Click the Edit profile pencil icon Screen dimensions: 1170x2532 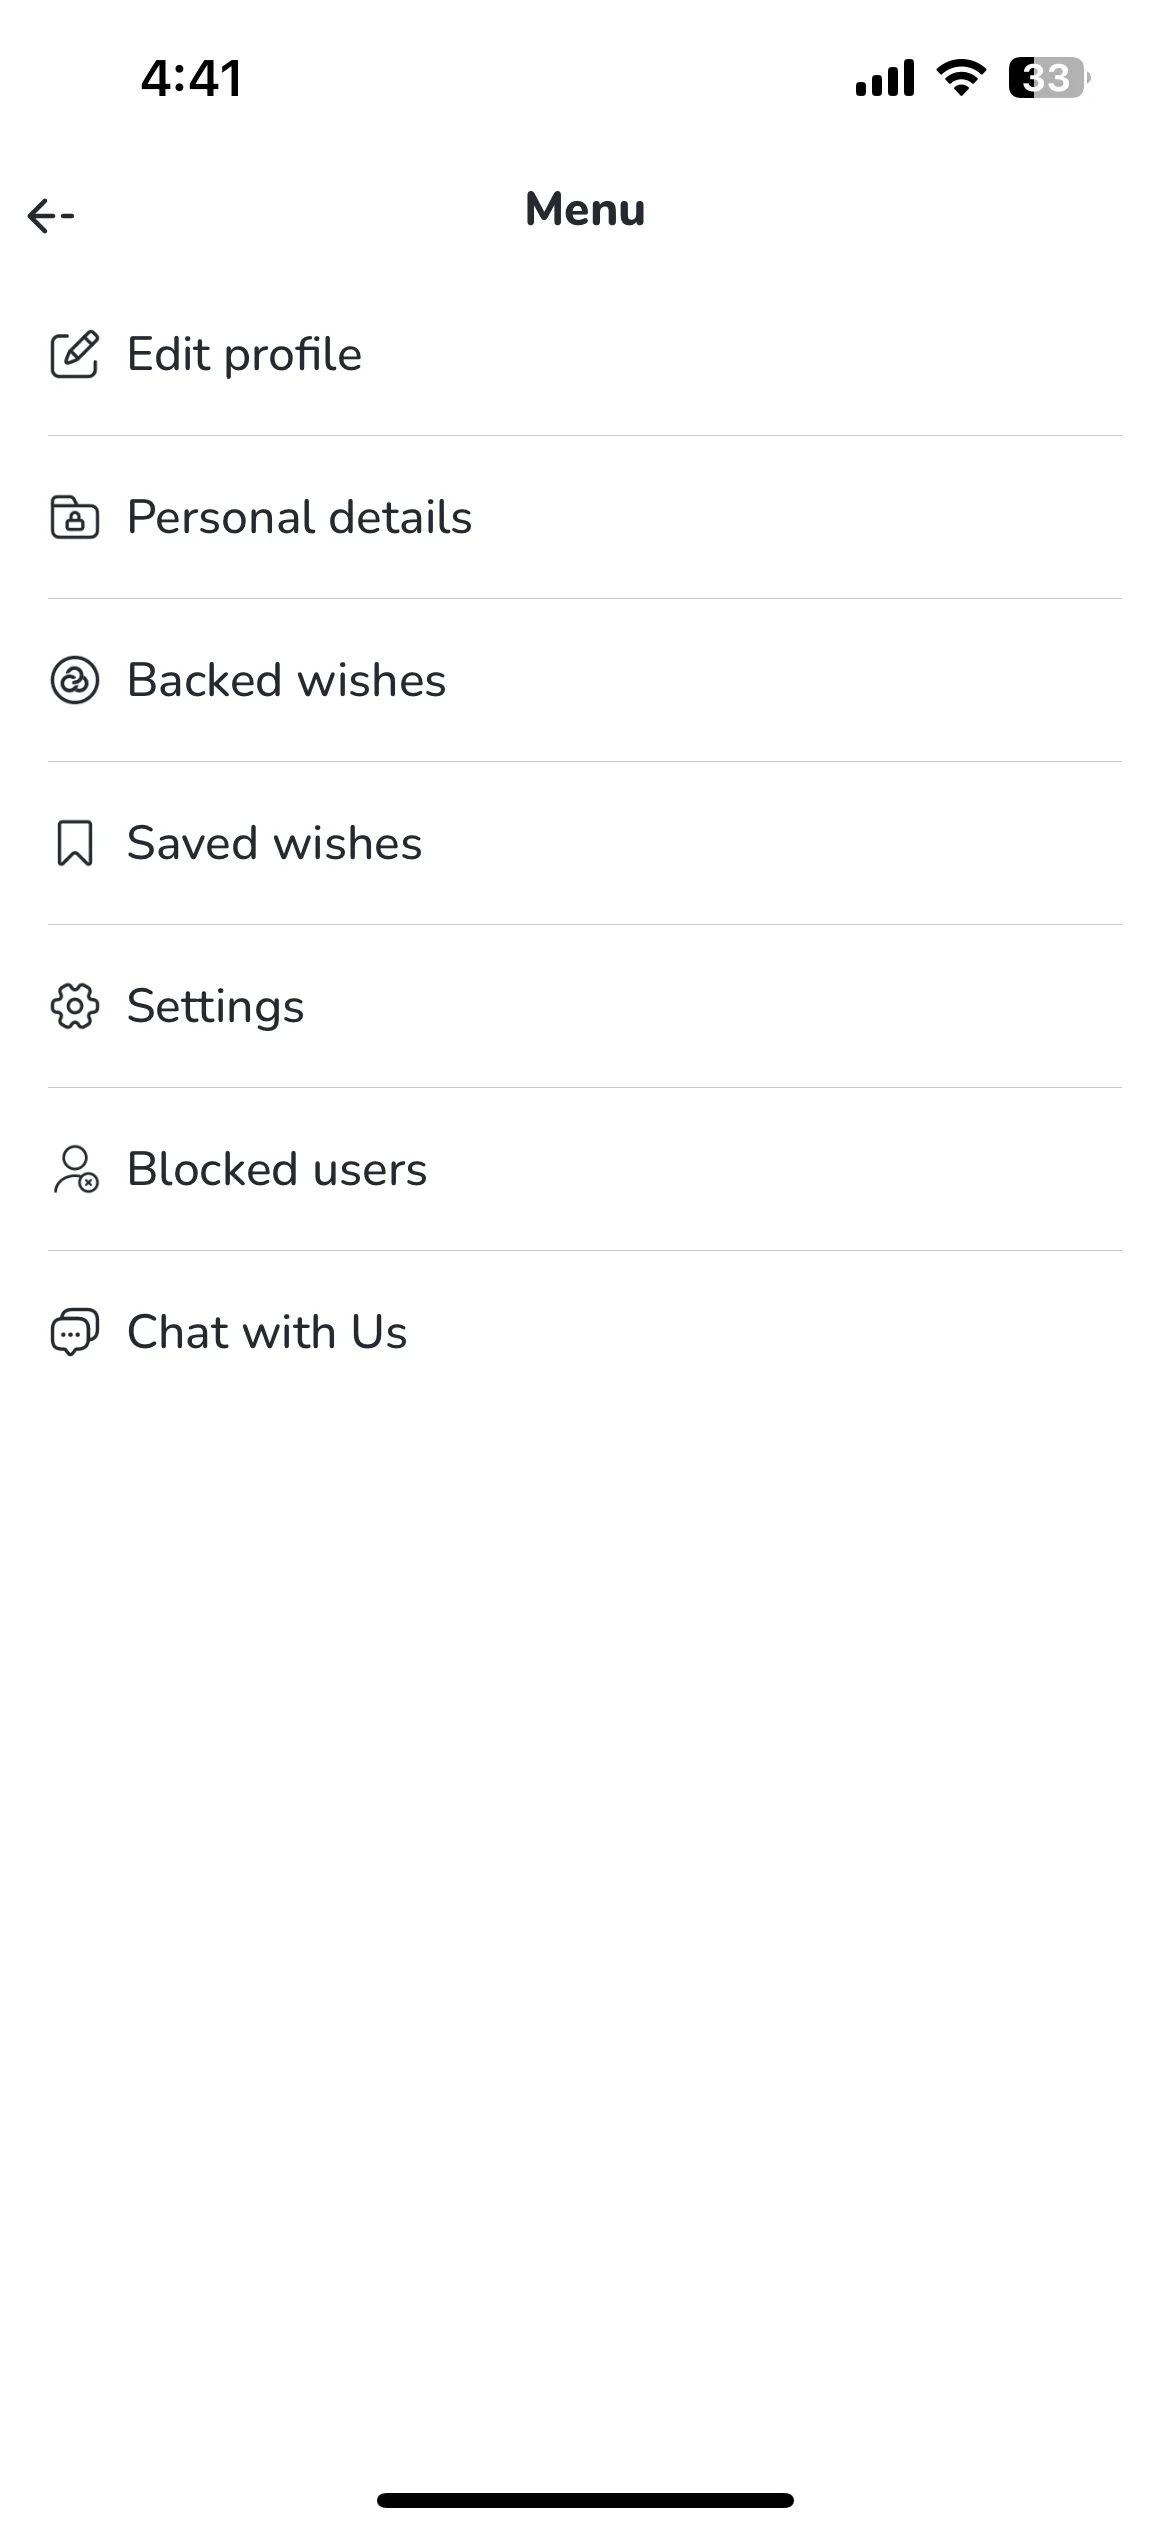75,354
